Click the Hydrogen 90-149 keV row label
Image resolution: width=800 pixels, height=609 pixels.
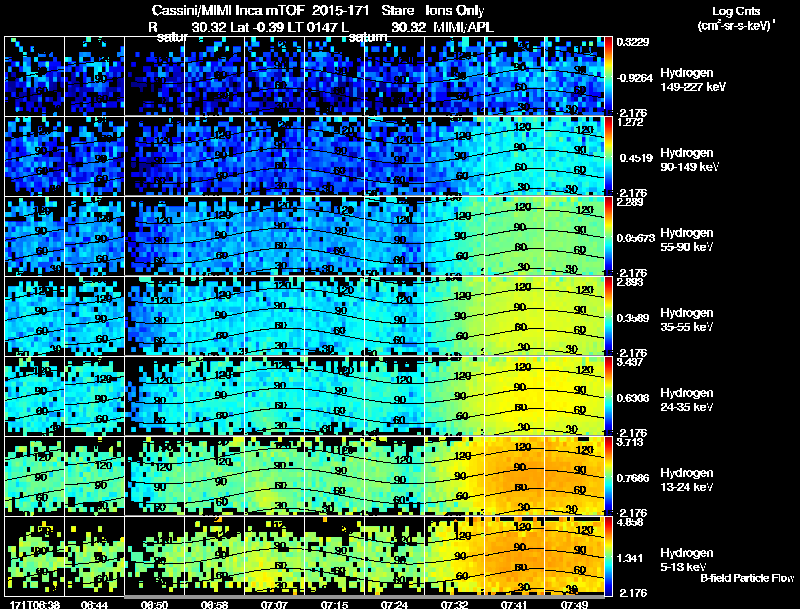690,160
